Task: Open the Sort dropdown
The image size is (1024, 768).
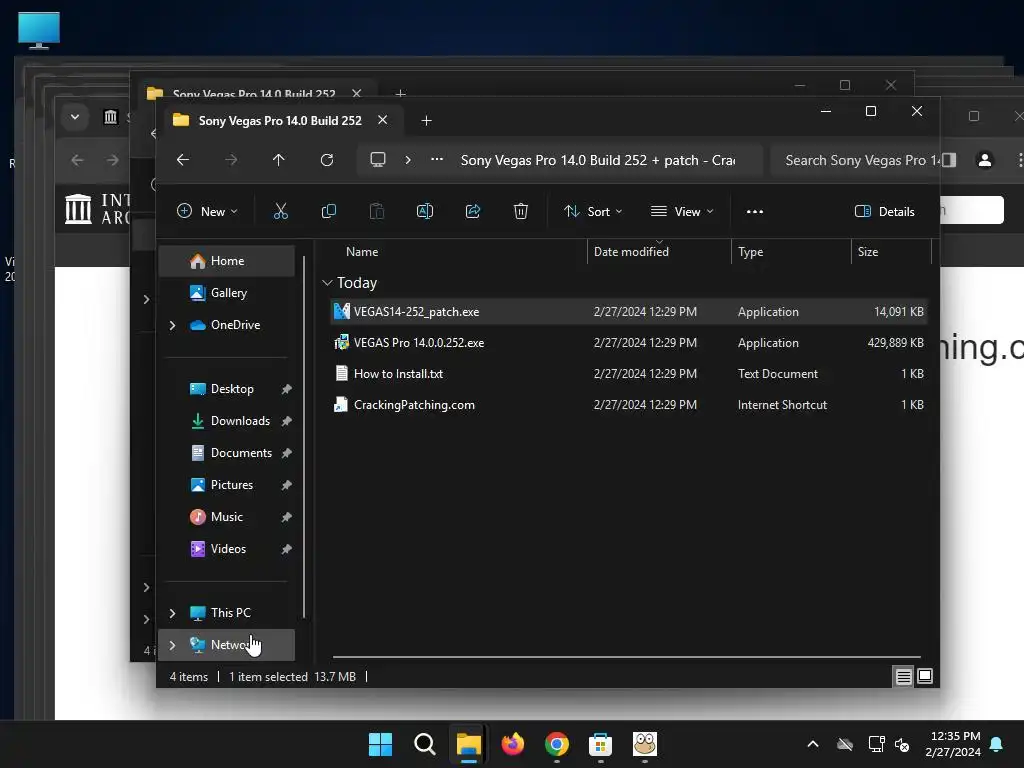Action: click(593, 212)
